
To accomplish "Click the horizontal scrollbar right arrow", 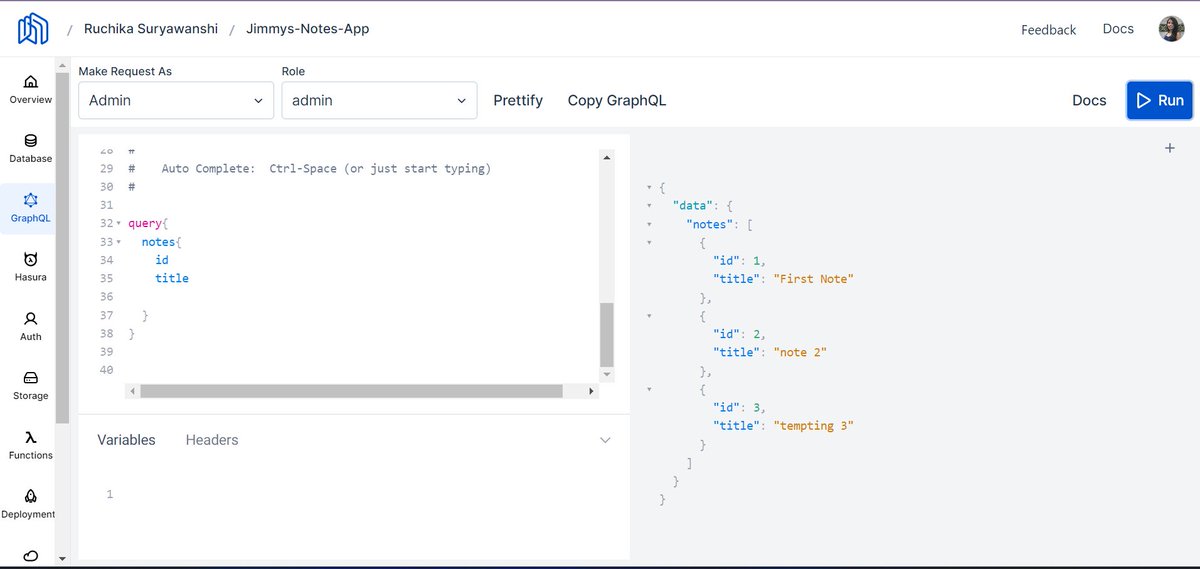I will [x=592, y=392].
